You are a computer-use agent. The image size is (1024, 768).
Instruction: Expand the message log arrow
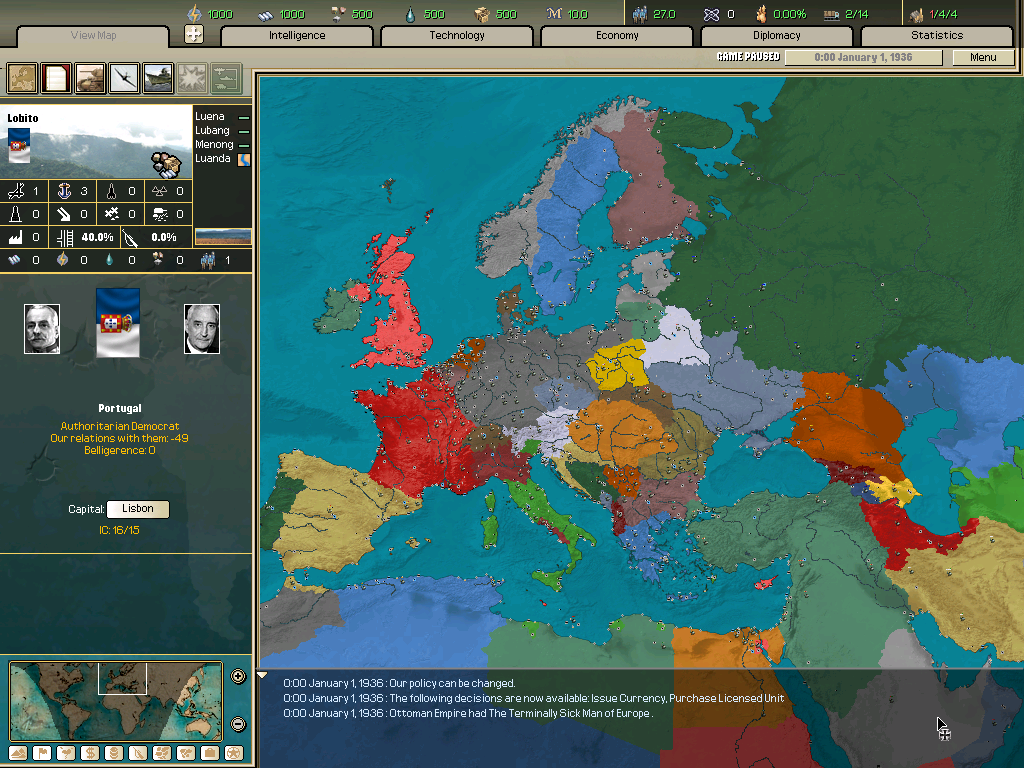pyautogui.click(x=262, y=673)
